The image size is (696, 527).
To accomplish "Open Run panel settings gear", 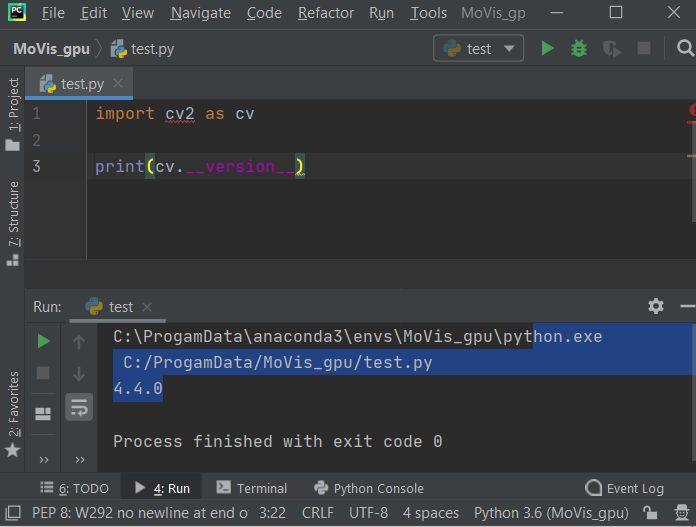I will (x=656, y=306).
